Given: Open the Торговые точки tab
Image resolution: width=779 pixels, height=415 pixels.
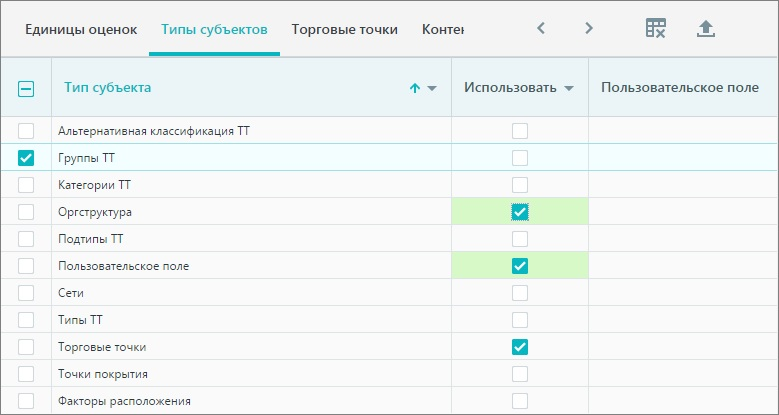Looking at the screenshot, I should (x=344, y=29).
